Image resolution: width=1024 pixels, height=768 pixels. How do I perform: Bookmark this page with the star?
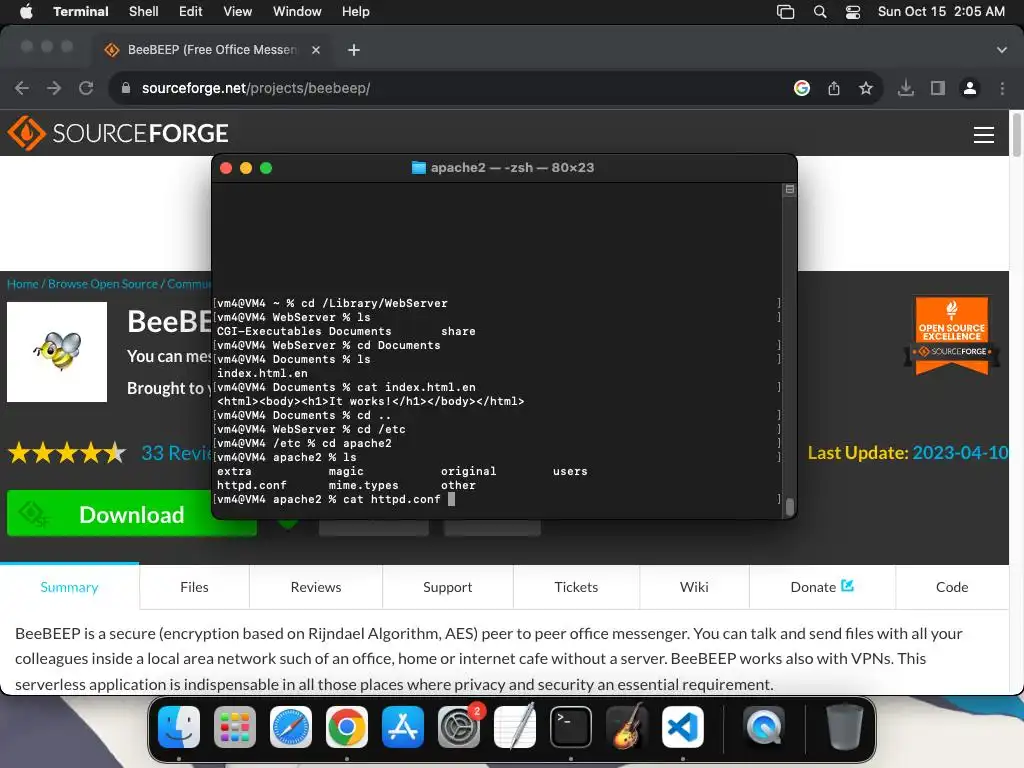[866, 88]
